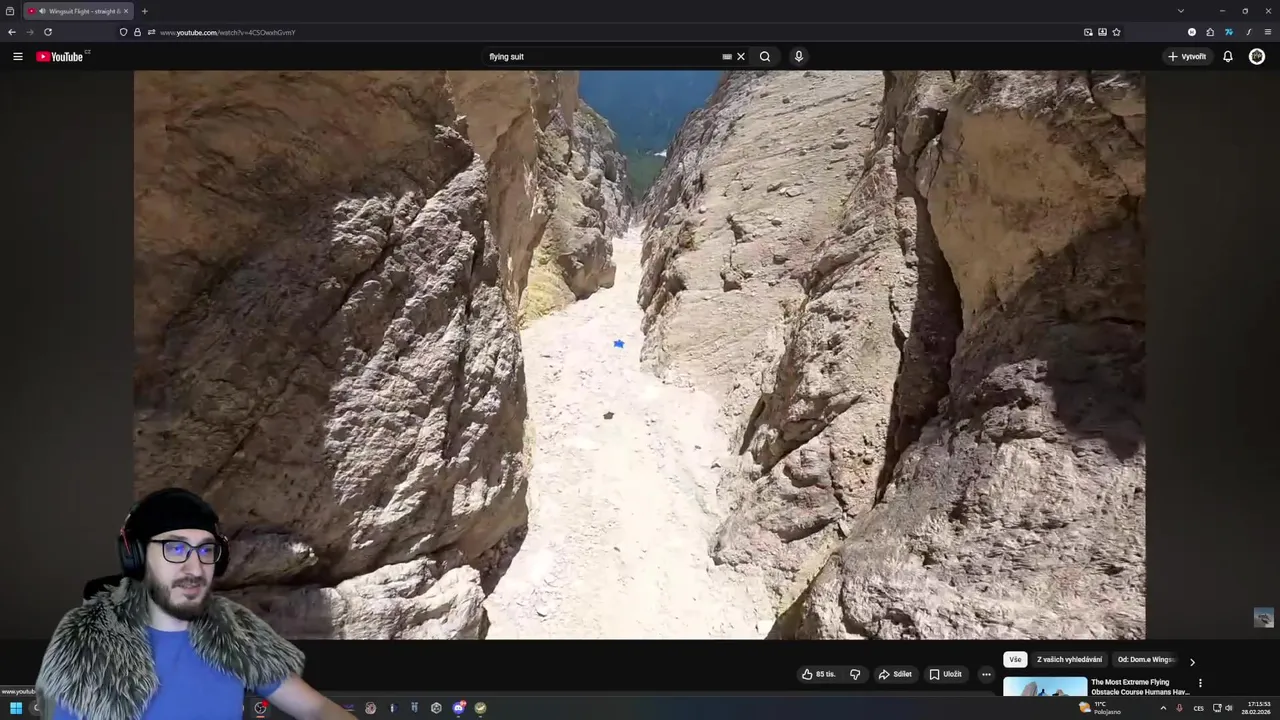Viewport: 1280px width, 720px height.
Task: Close the Wingsuit Flight tab
Action: [x=126, y=11]
